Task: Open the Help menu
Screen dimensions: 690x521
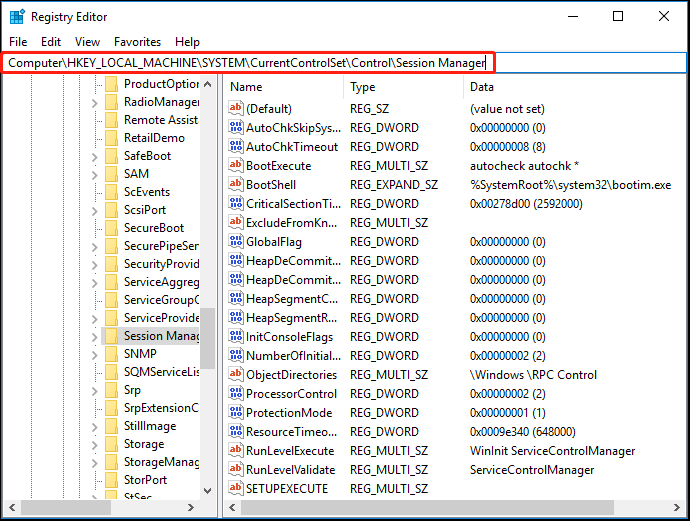Action: (187, 42)
